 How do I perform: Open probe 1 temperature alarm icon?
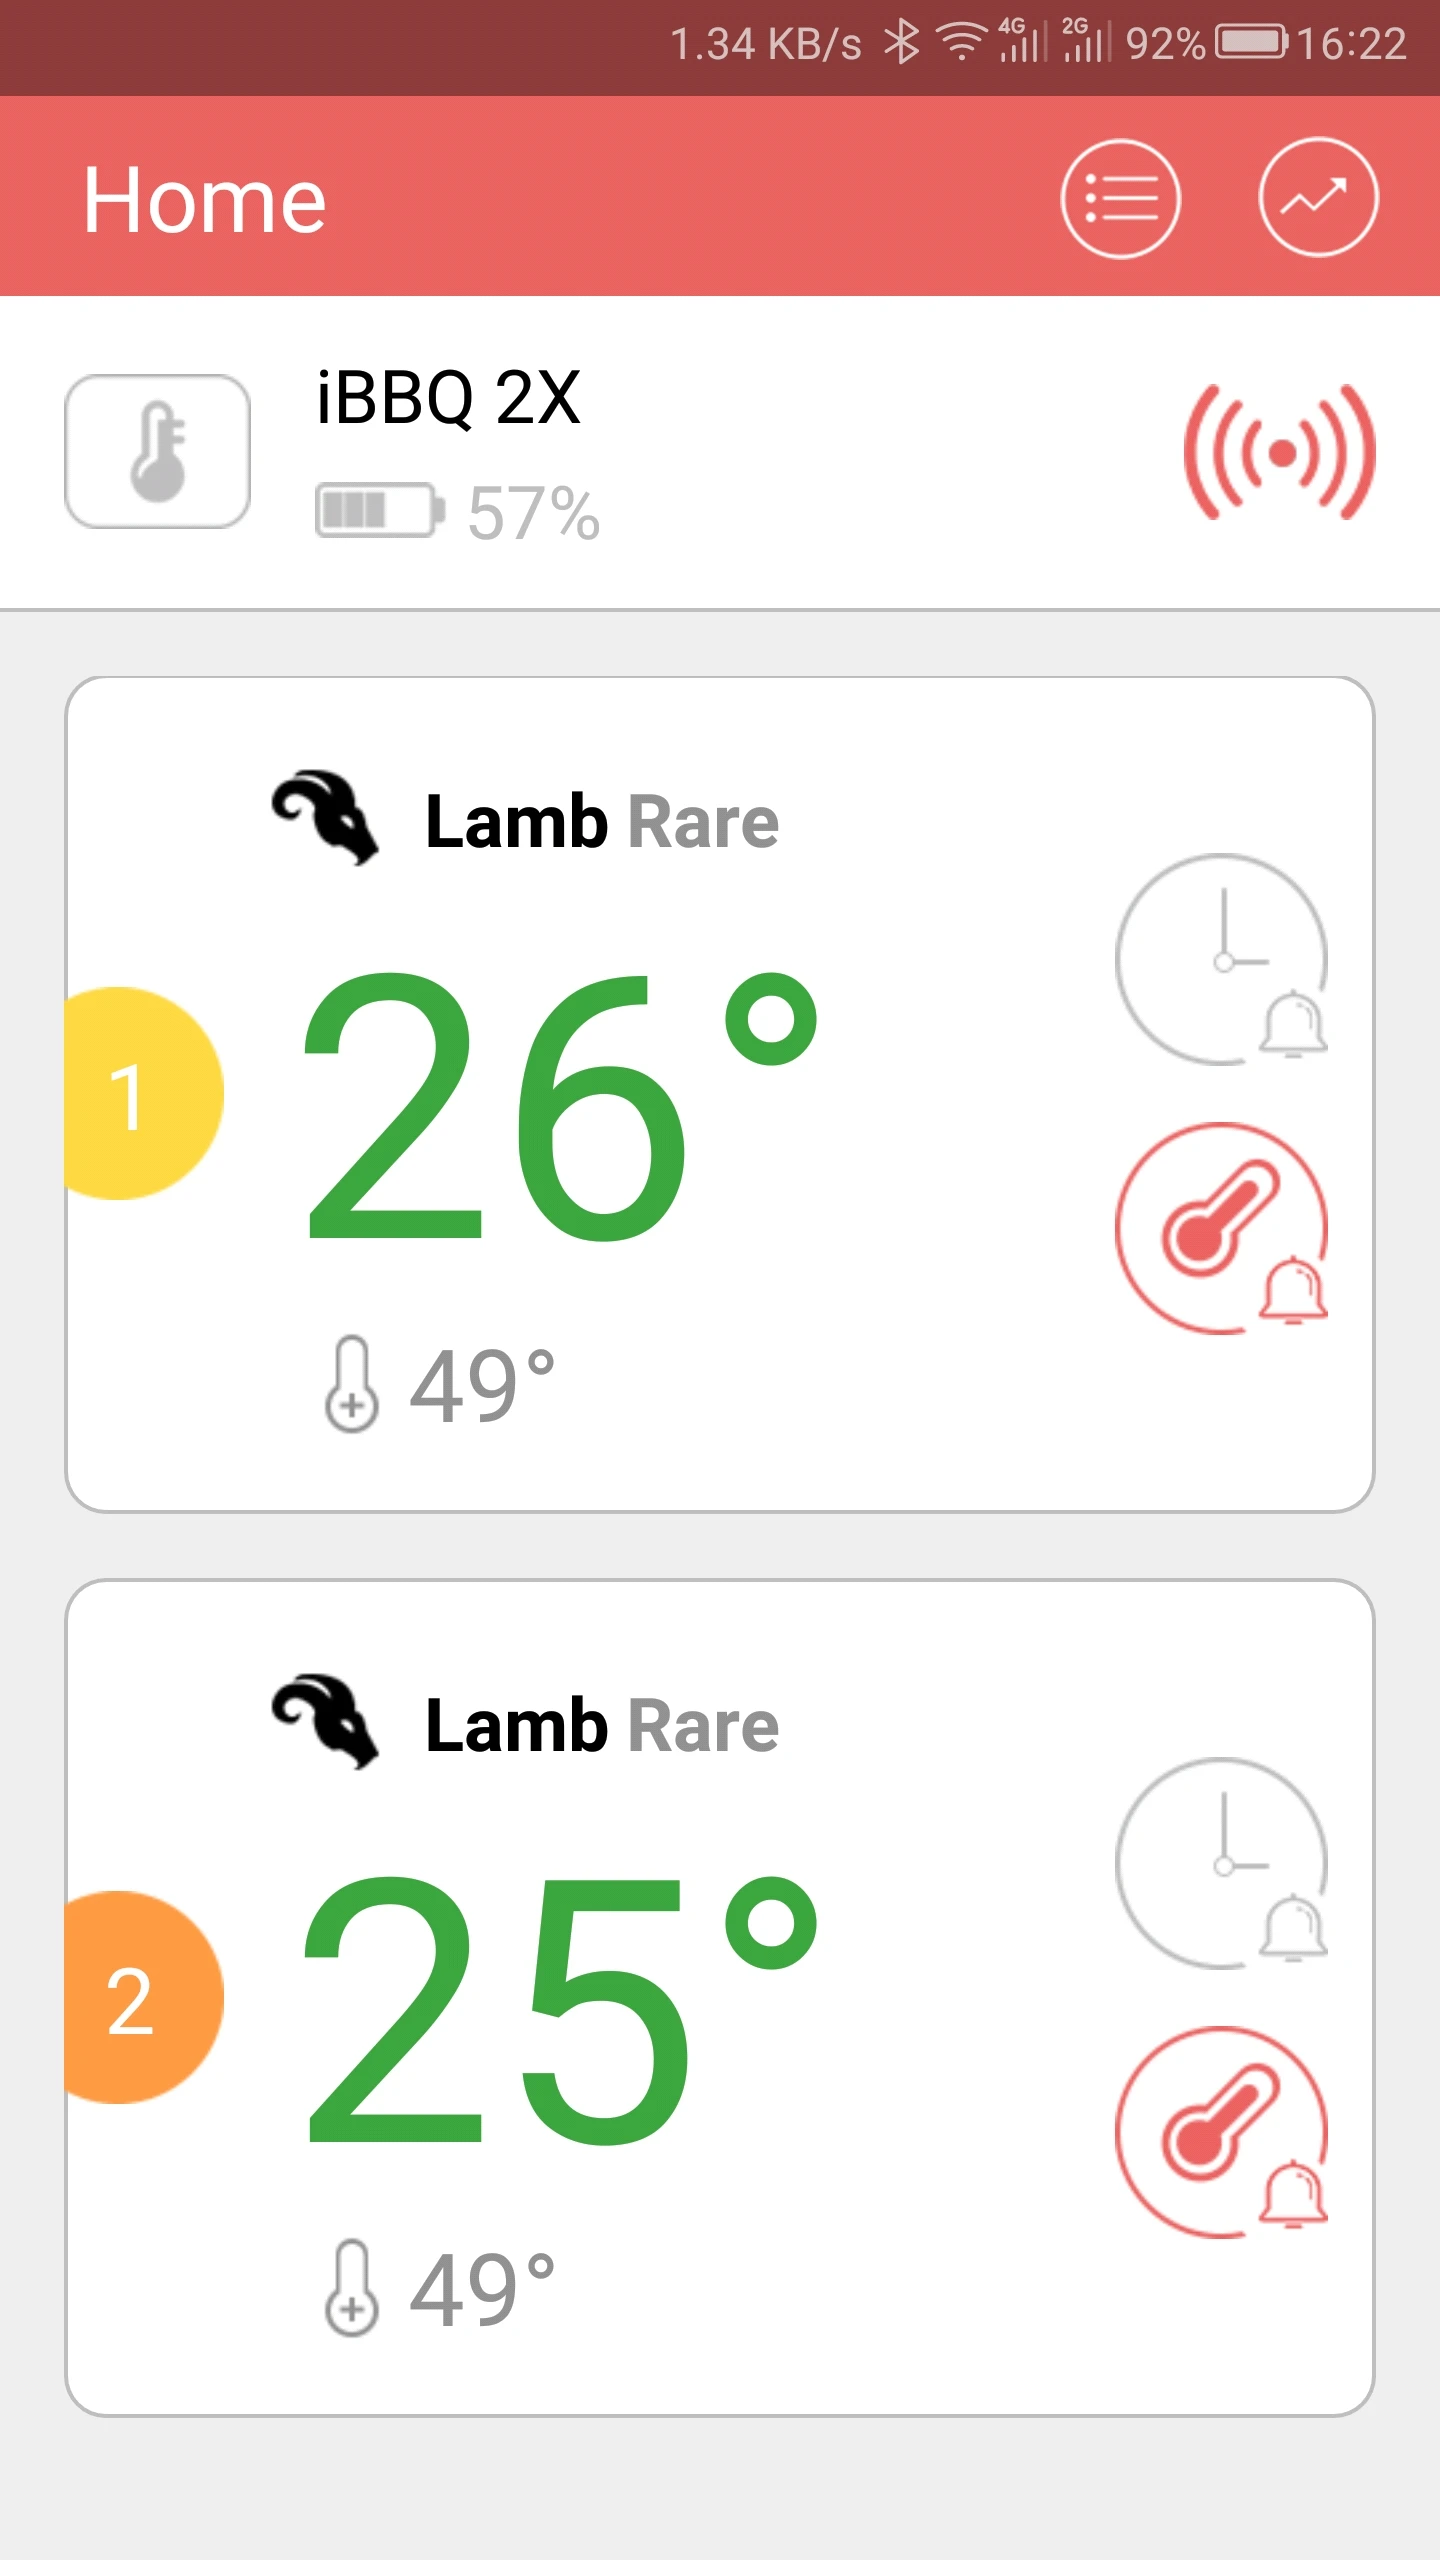1222,1228
